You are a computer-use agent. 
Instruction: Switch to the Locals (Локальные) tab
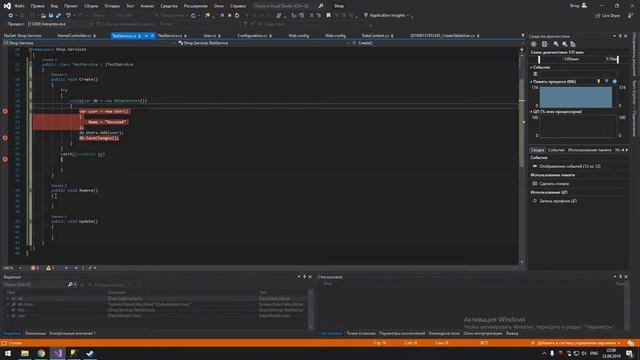click(35, 333)
